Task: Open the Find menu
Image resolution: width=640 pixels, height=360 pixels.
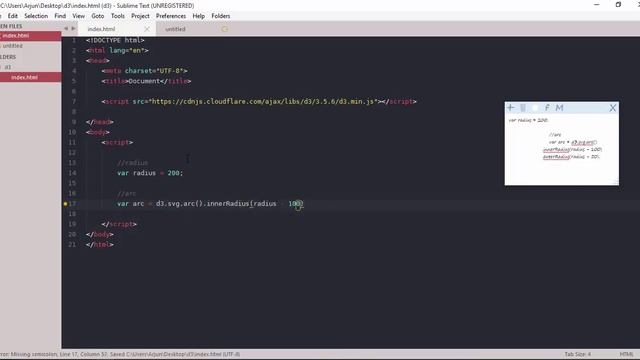Action: (x=60, y=16)
